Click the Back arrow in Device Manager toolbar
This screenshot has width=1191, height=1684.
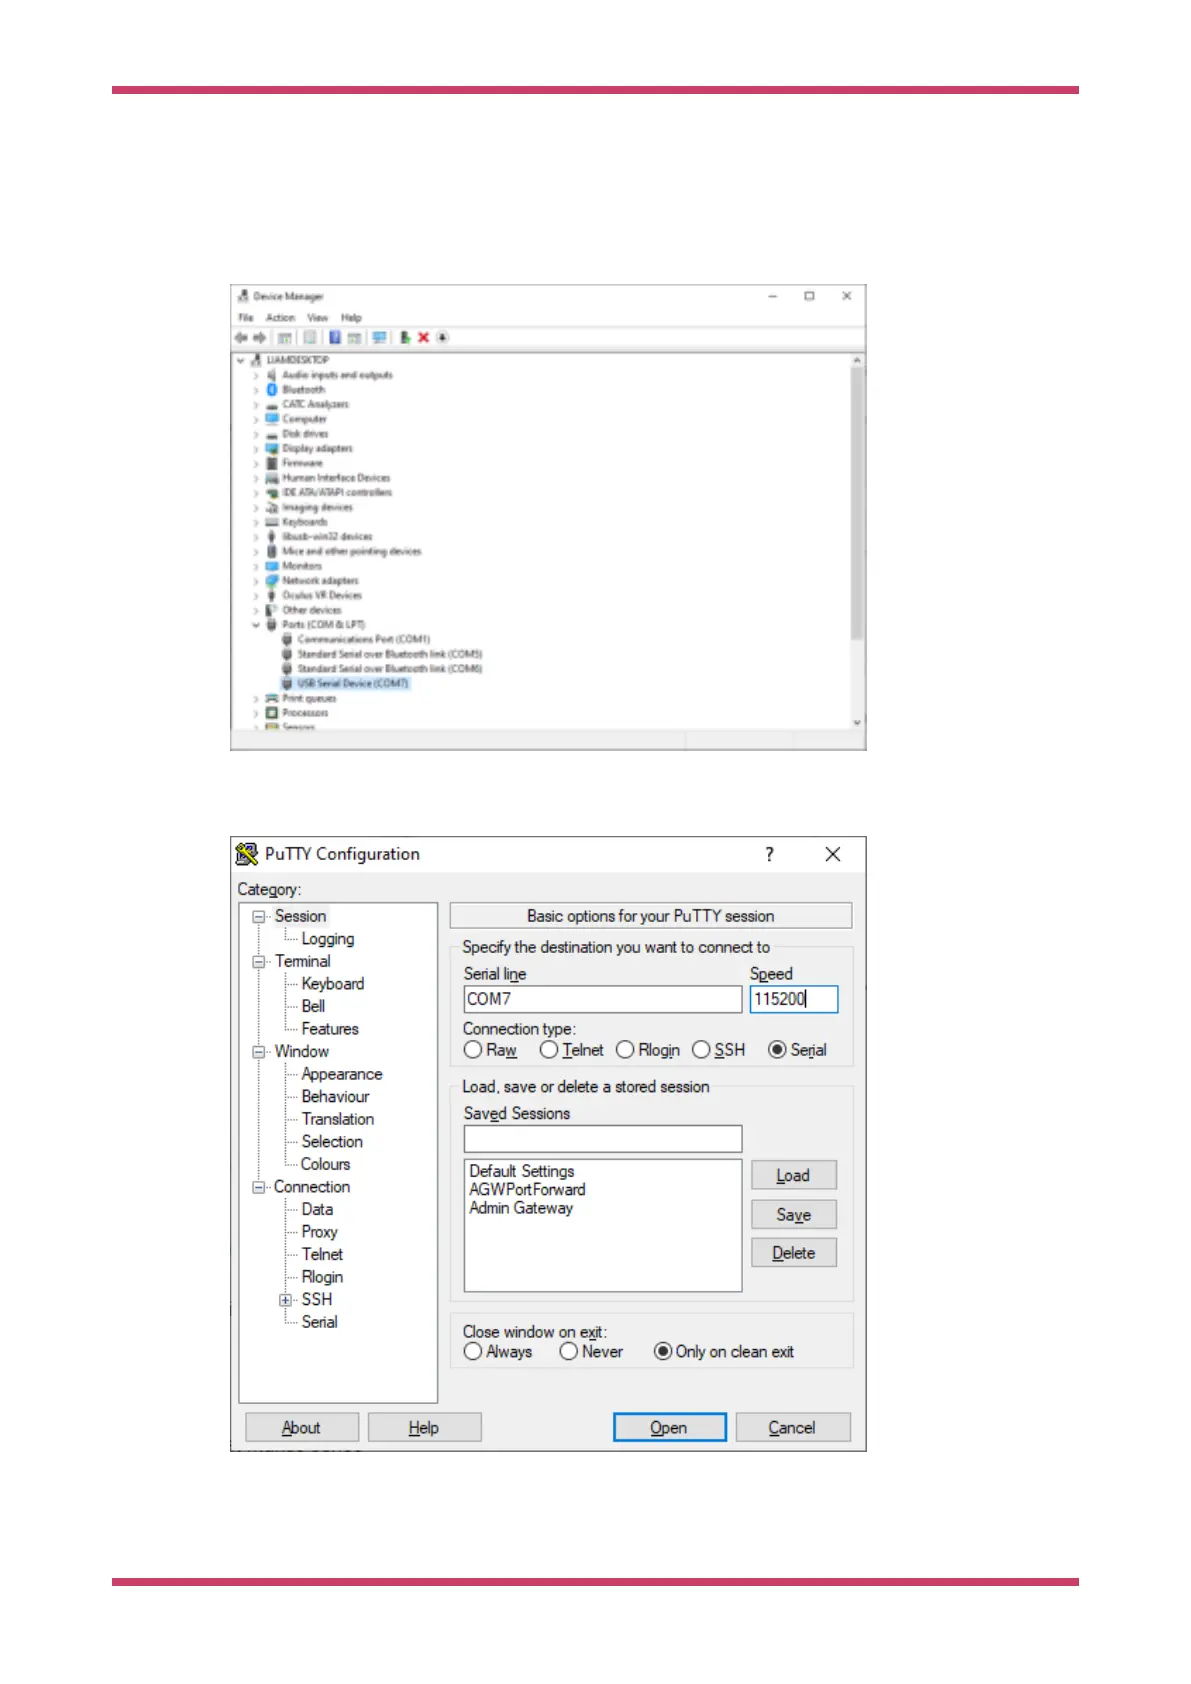(x=241, y=337)
